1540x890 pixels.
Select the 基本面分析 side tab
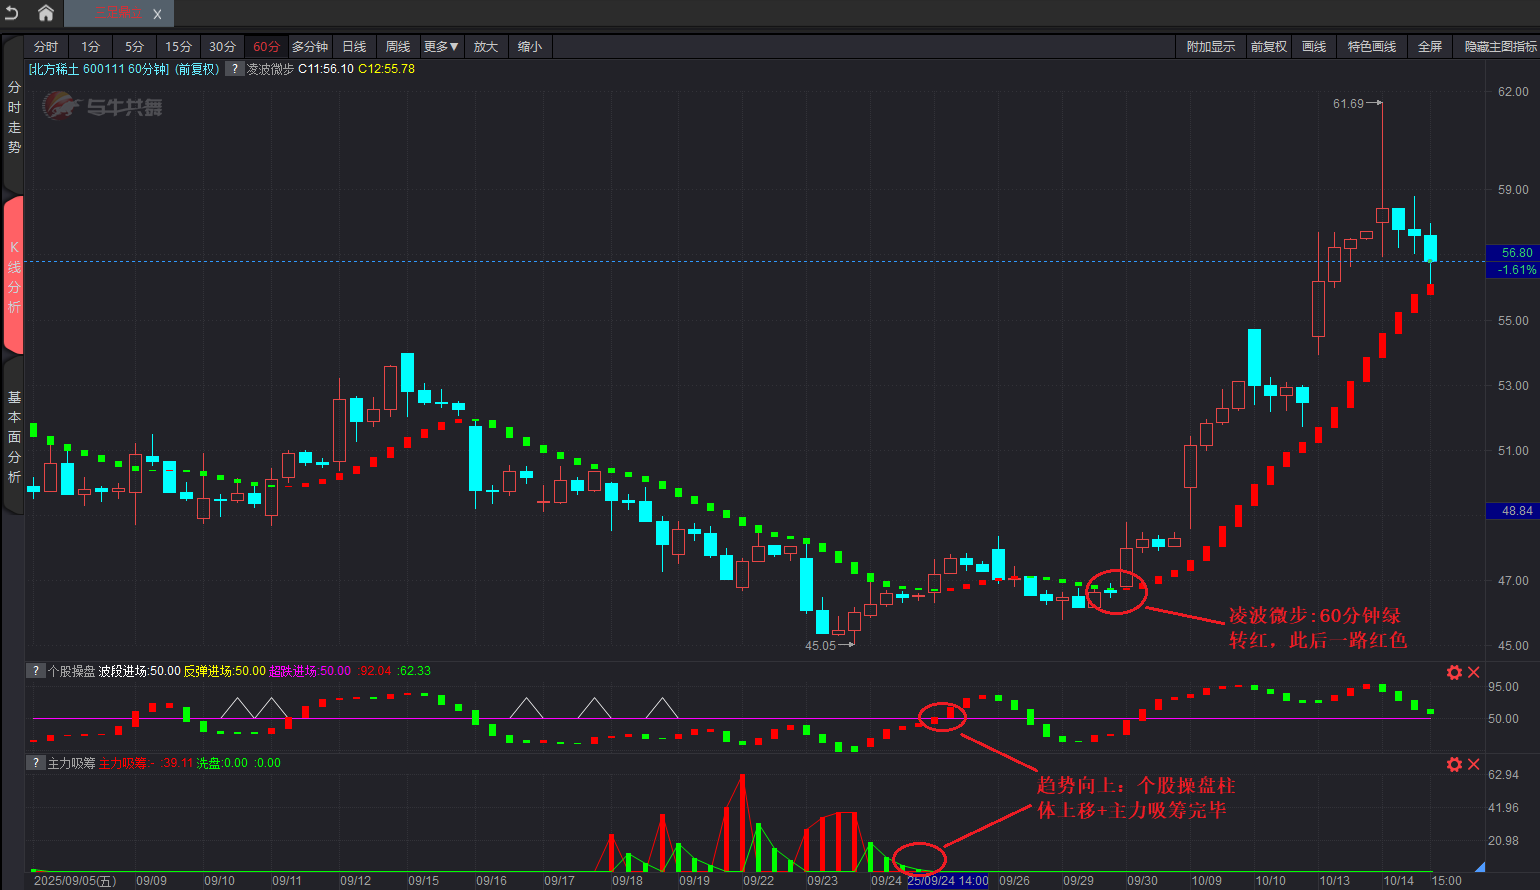coord(14,437)
